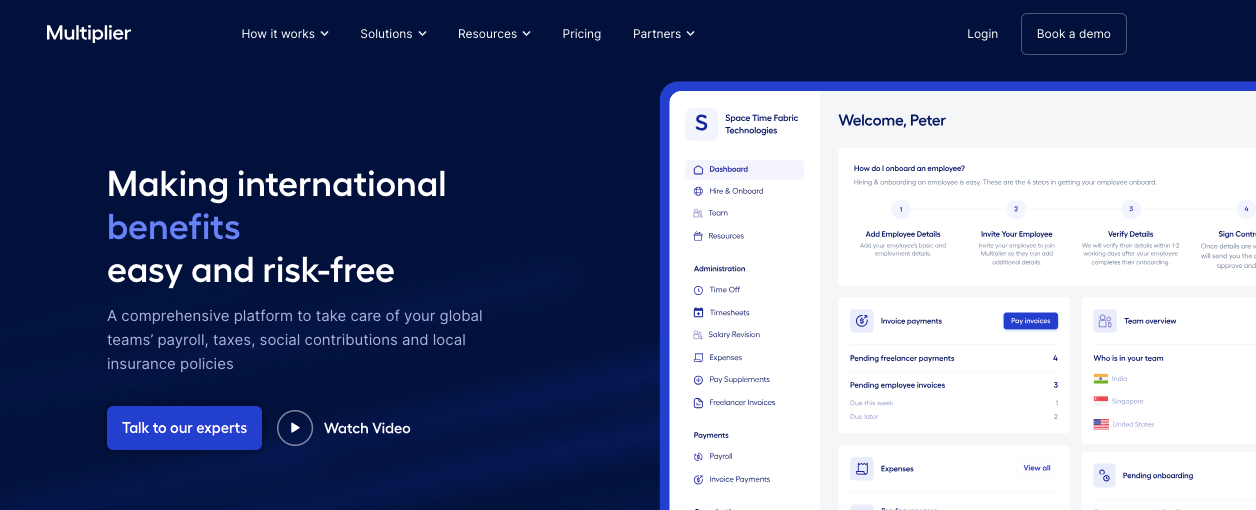Click the Payments section heading in sidebar

pos(711,435)
